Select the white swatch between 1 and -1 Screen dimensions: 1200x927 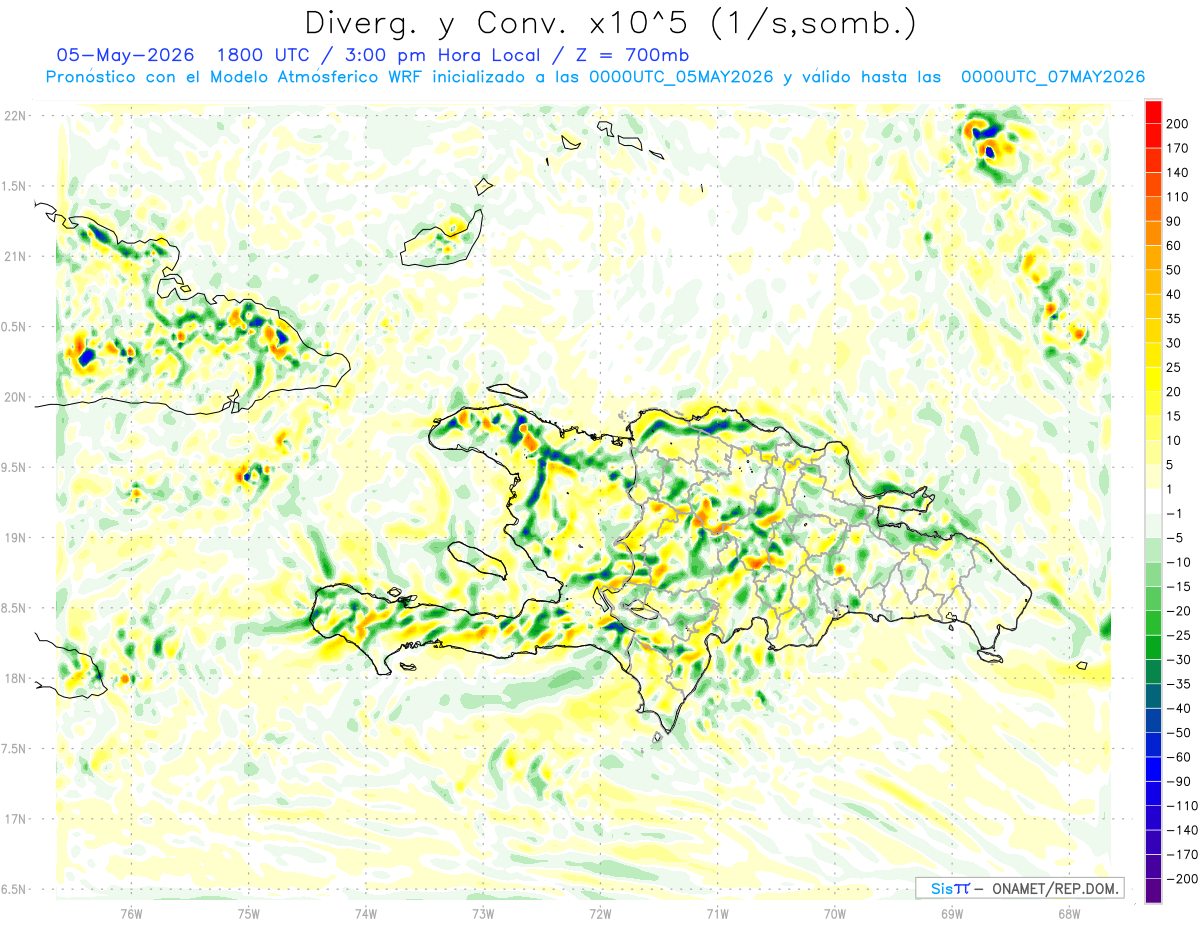[x=1153, y=501]
